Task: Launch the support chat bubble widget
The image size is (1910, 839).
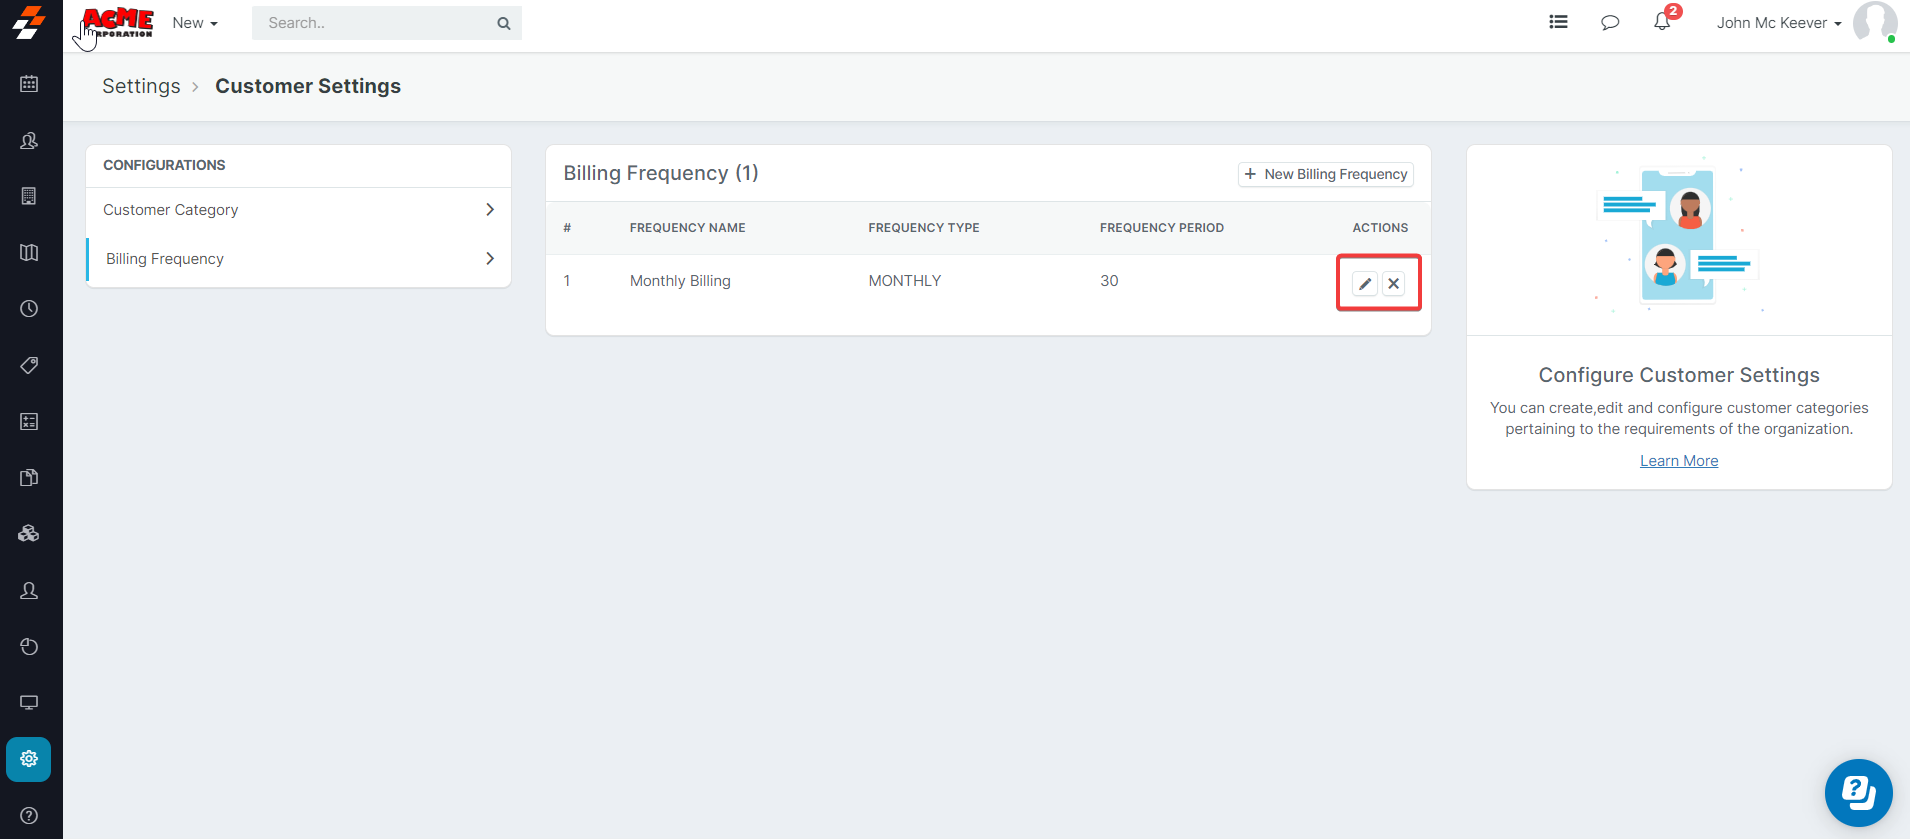Action: pos(1858,793)
